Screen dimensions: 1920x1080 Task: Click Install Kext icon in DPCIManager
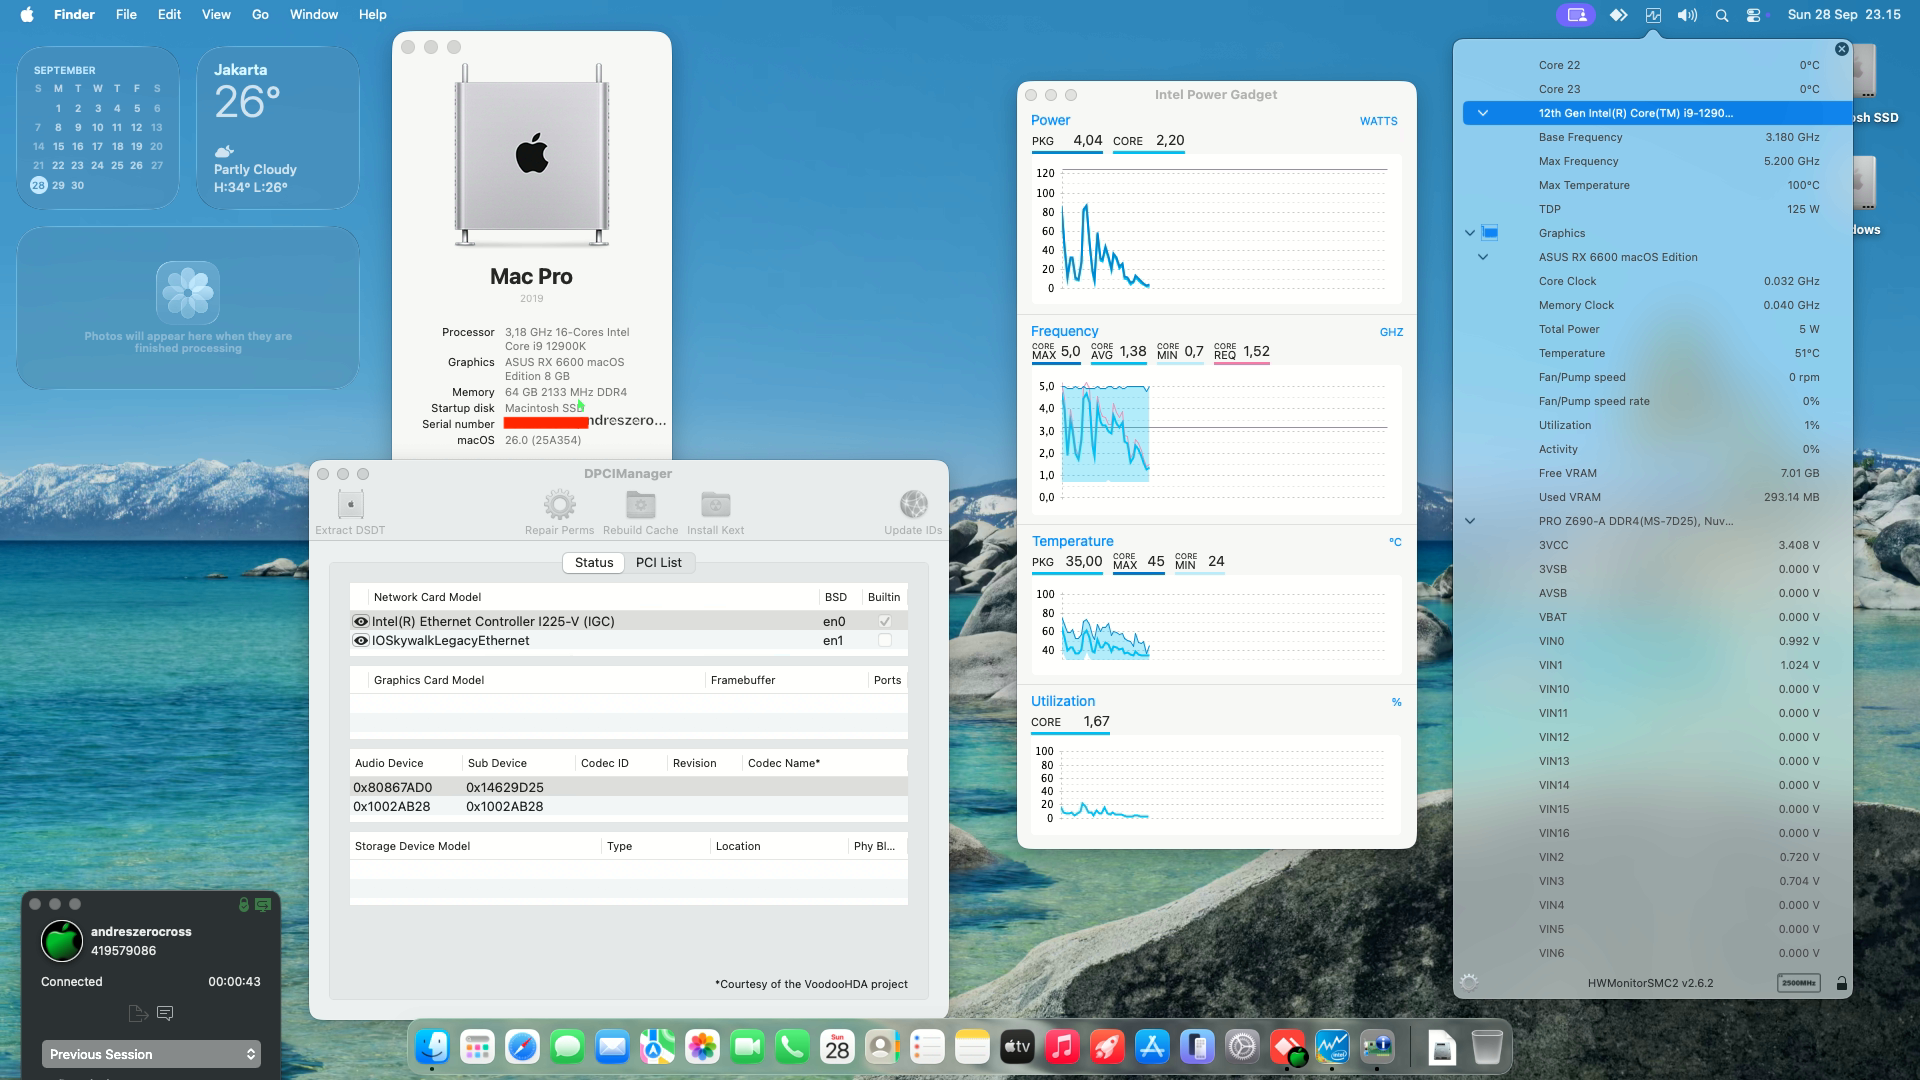click(x=715, y=504)
